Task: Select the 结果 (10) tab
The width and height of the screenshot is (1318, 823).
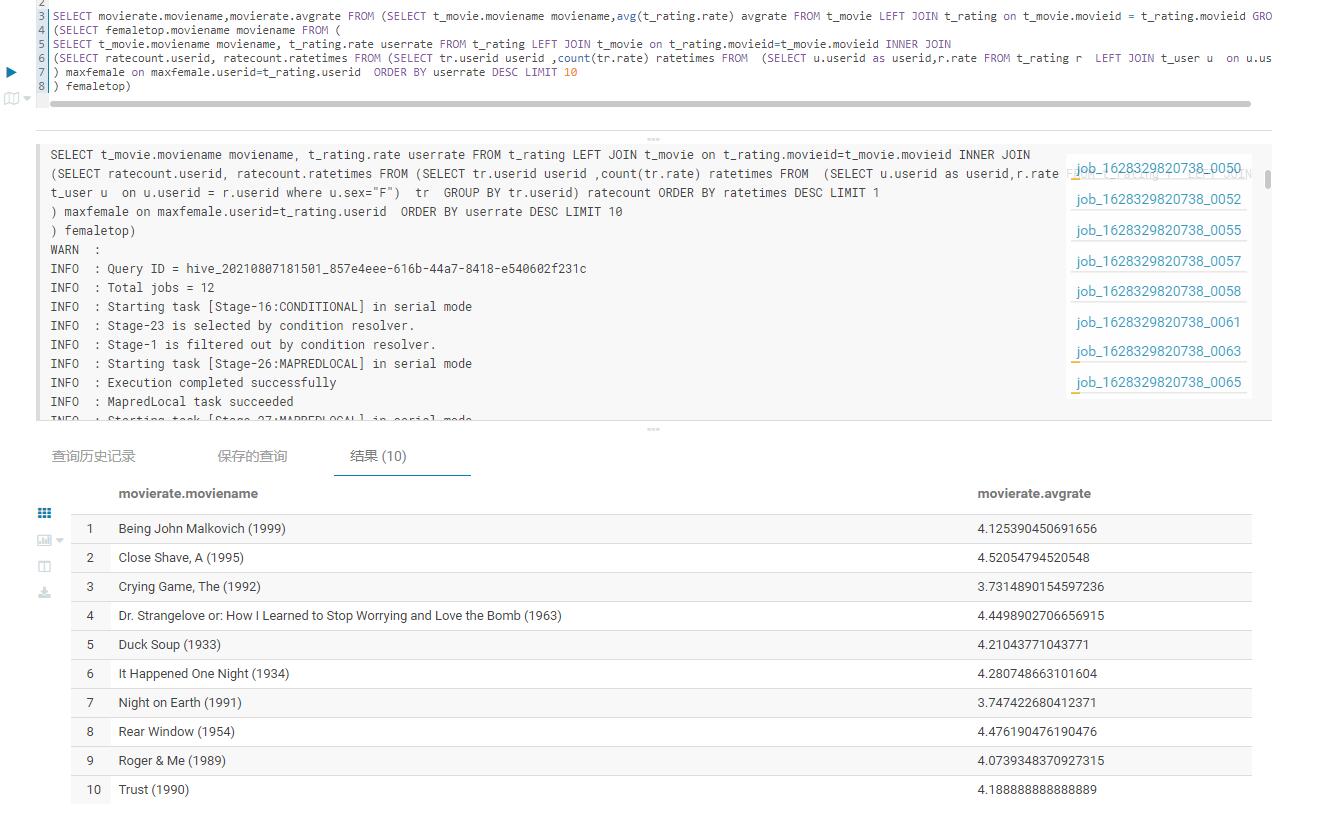Action: click(378, 456)
